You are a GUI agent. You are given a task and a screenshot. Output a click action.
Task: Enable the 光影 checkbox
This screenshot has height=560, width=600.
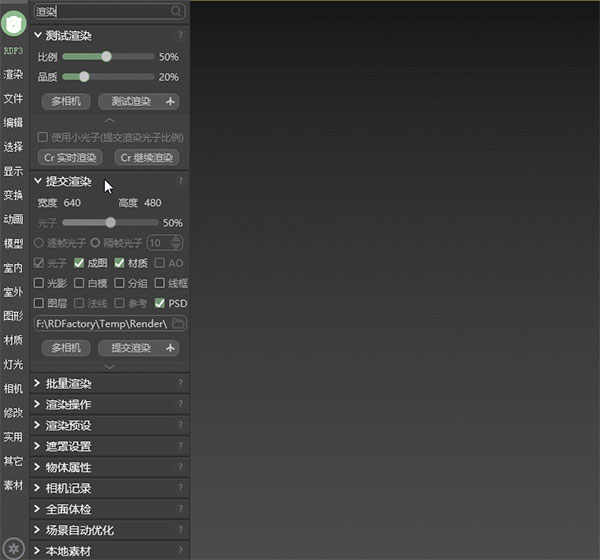click(x=40, y=283)
